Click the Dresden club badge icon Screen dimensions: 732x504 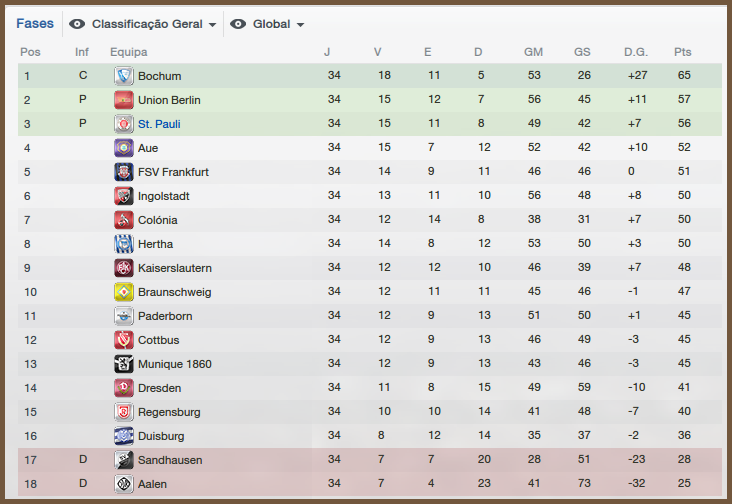(x=124, y=388)
